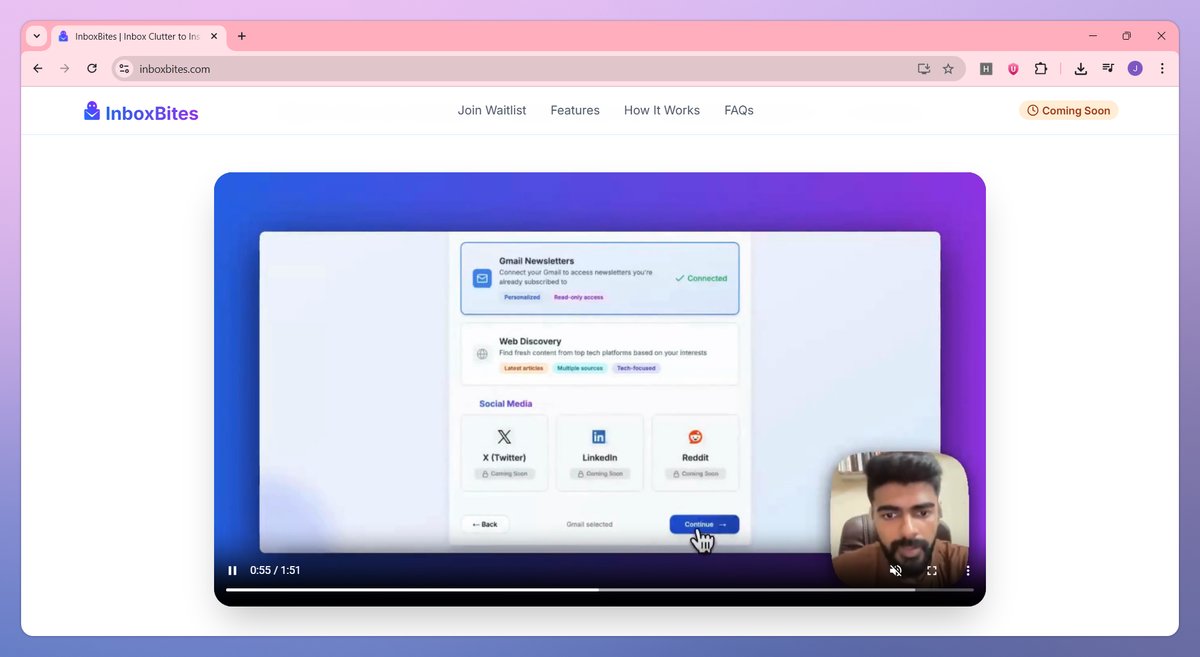
Task: Click the green Connected status text
Action: coord(701,278)
